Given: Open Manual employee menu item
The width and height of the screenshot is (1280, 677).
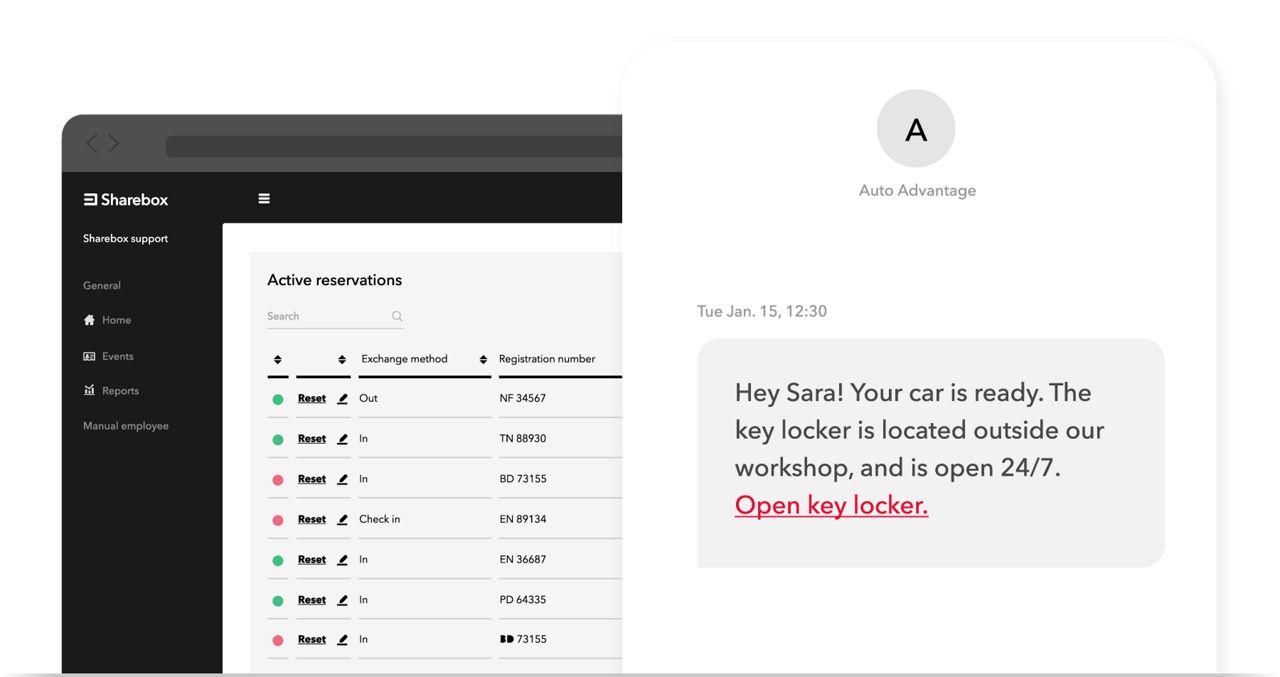Looking at the screenshot, I should (x=126, y=426).
